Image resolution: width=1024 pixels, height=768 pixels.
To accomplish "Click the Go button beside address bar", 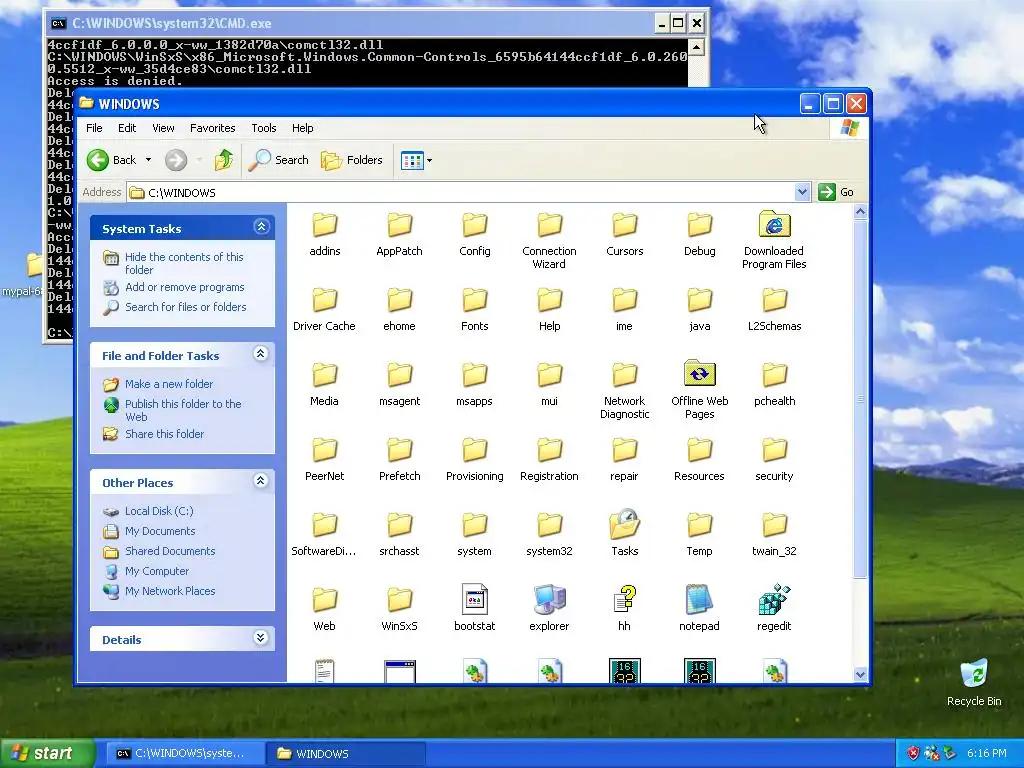I will 837,192.
